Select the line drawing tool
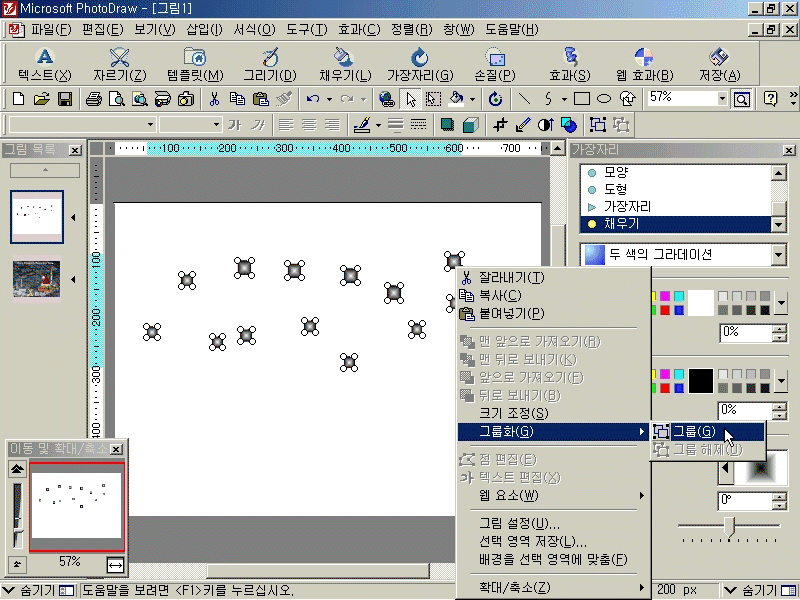The image size is (800, 600). (x=524, y=98)
